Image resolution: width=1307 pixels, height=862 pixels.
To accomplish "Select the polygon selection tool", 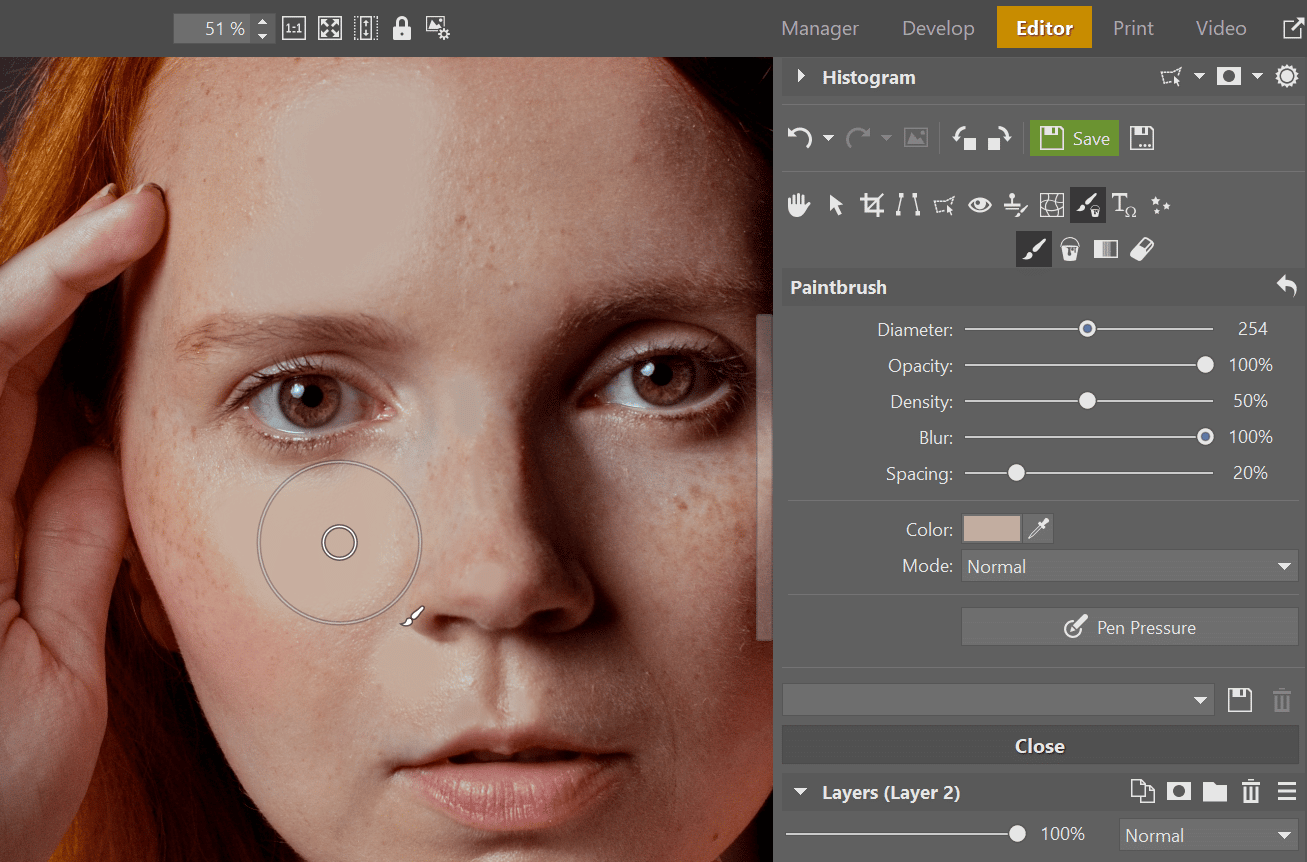I will point(944,206).
